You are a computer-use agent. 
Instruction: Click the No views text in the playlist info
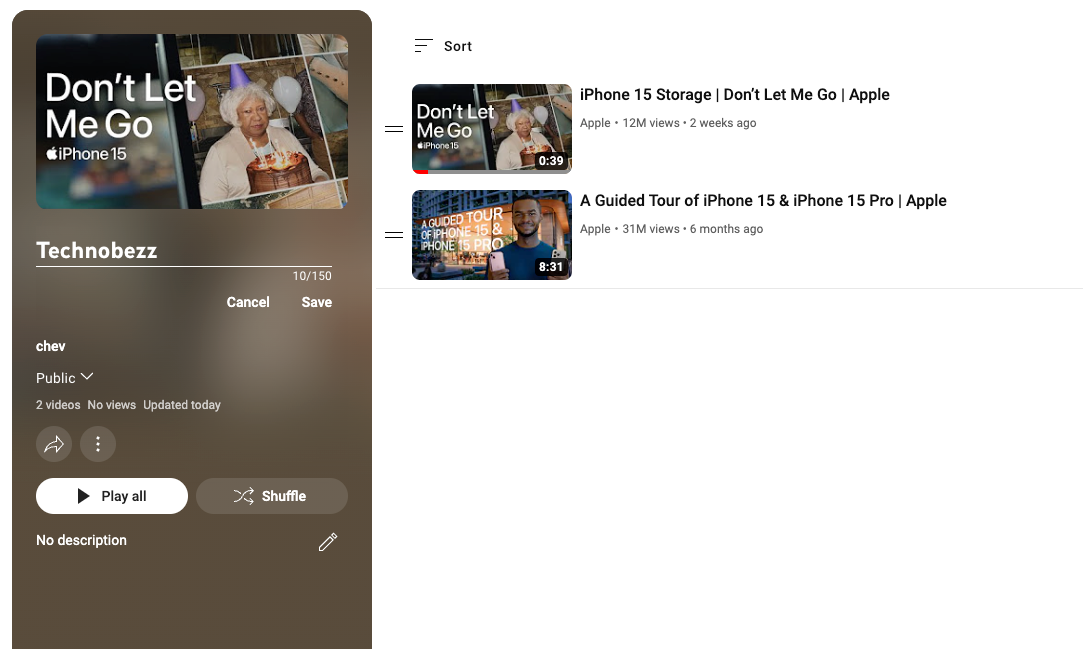(x=111, y=405)
